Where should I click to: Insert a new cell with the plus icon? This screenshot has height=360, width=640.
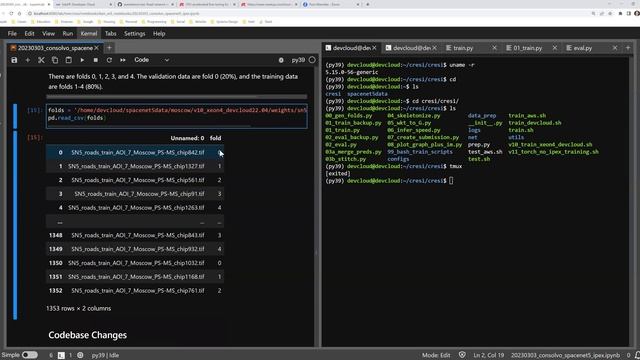click(x=28, y=60)
